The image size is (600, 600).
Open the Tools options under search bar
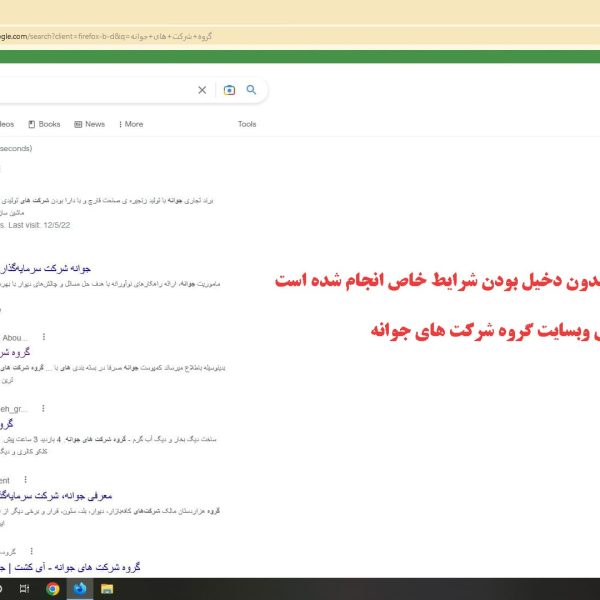tap(247, 124)
